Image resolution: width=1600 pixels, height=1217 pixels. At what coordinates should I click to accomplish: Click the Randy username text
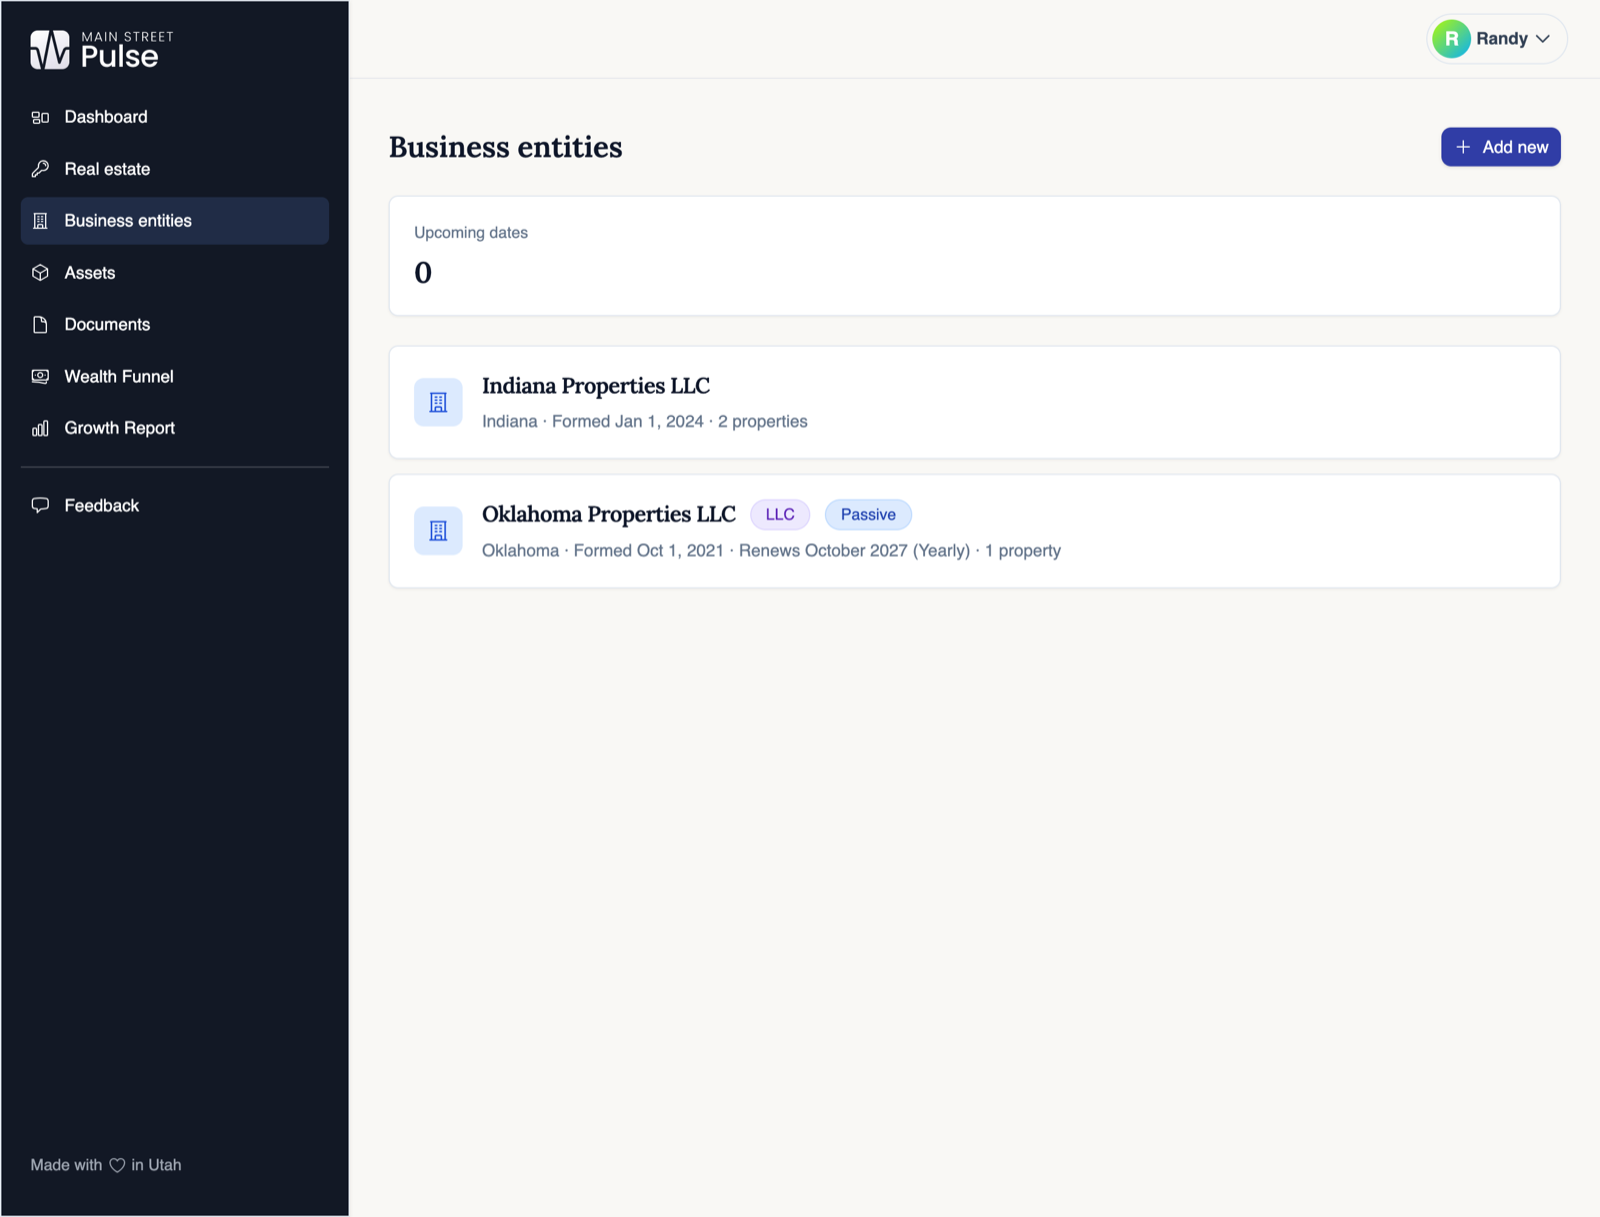pos(1502,39)
